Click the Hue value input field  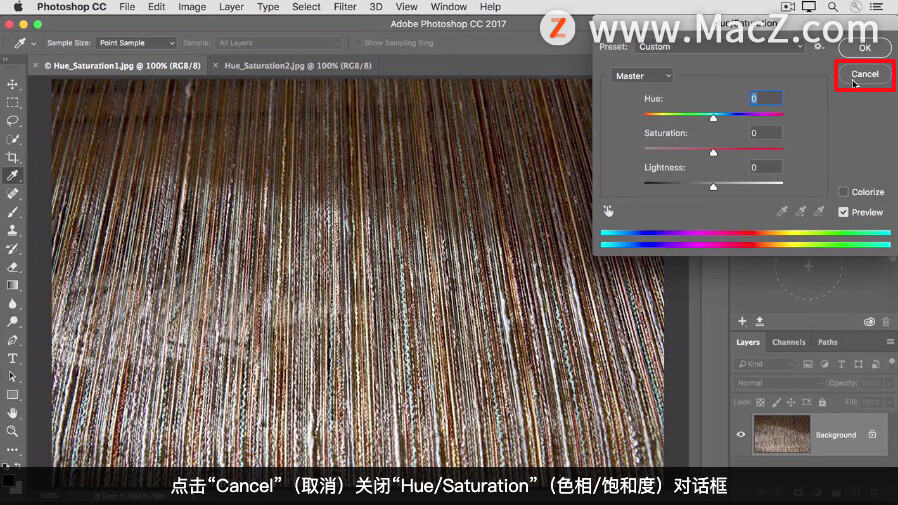click(765, 98)
